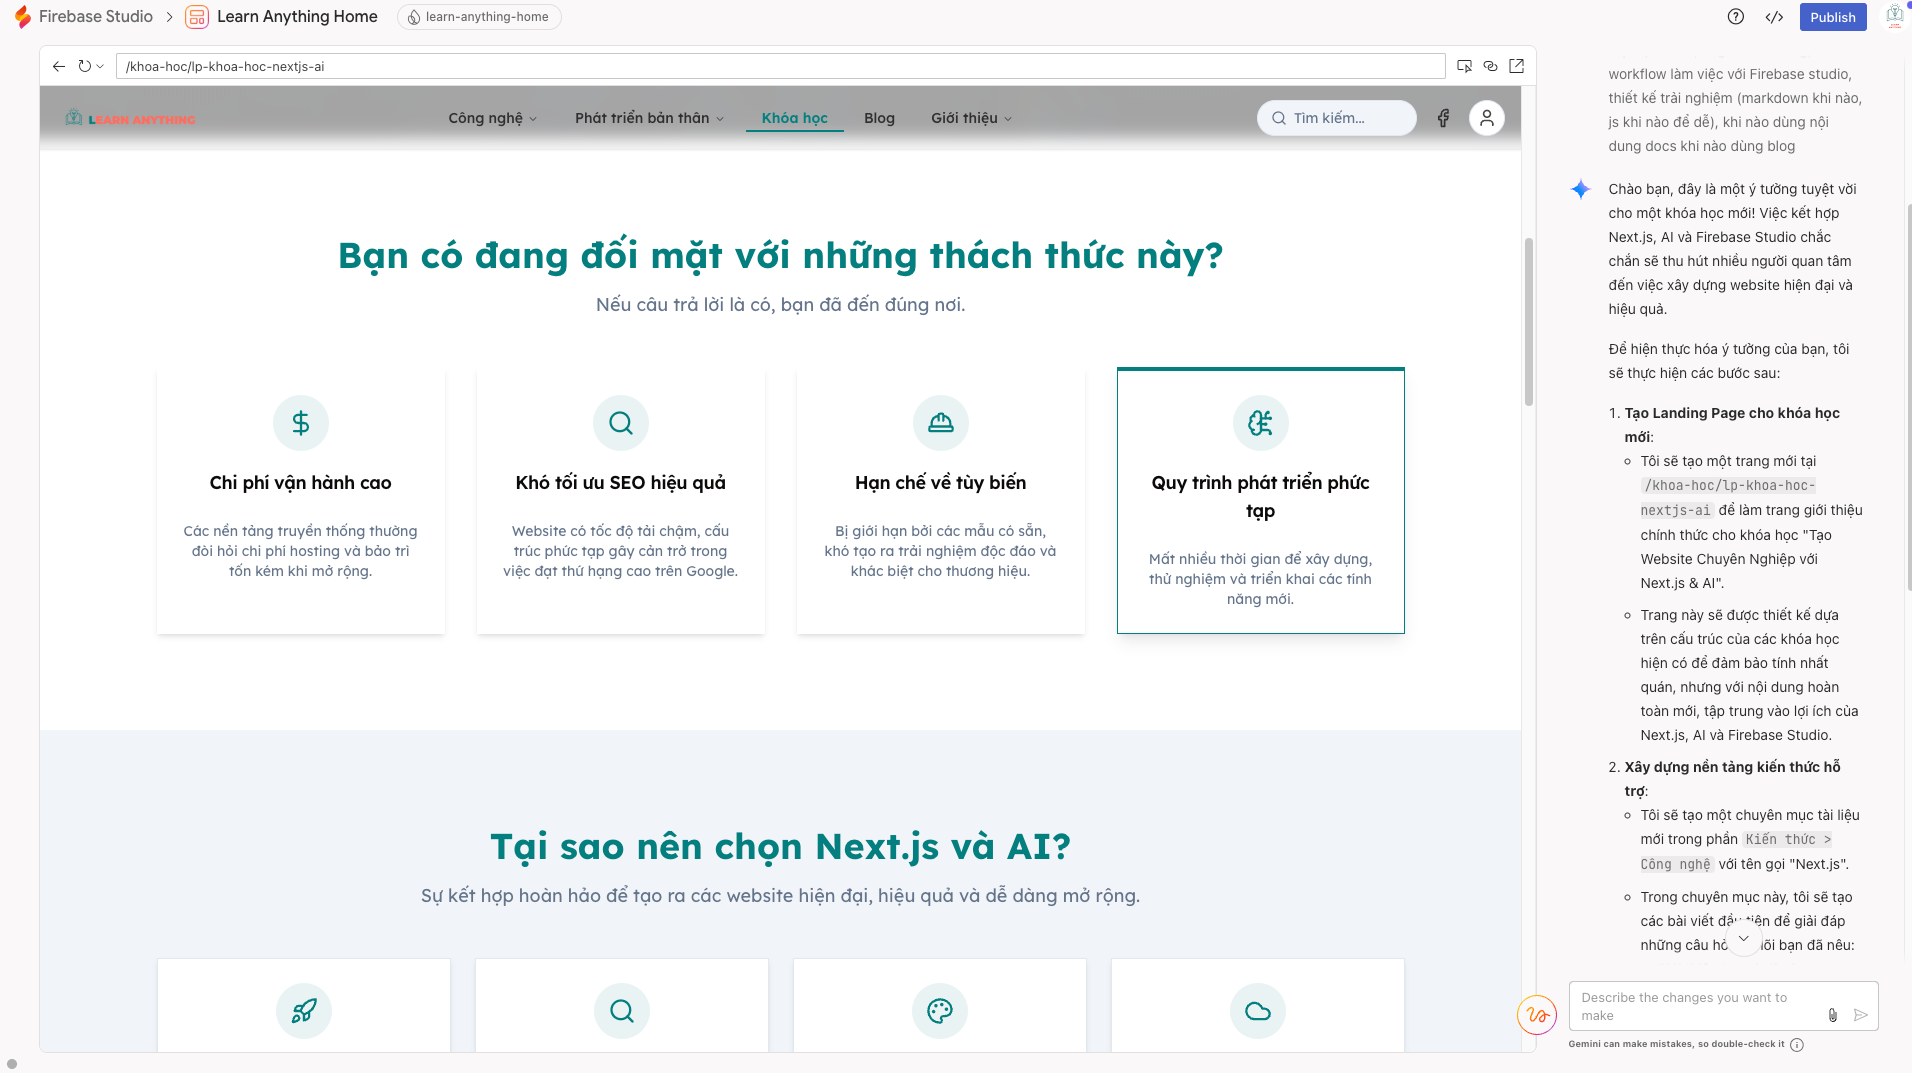The width and height of the screenshot is (1912, 1073).
Task: Open the preview in a new tab
Action: [1517, 65]
